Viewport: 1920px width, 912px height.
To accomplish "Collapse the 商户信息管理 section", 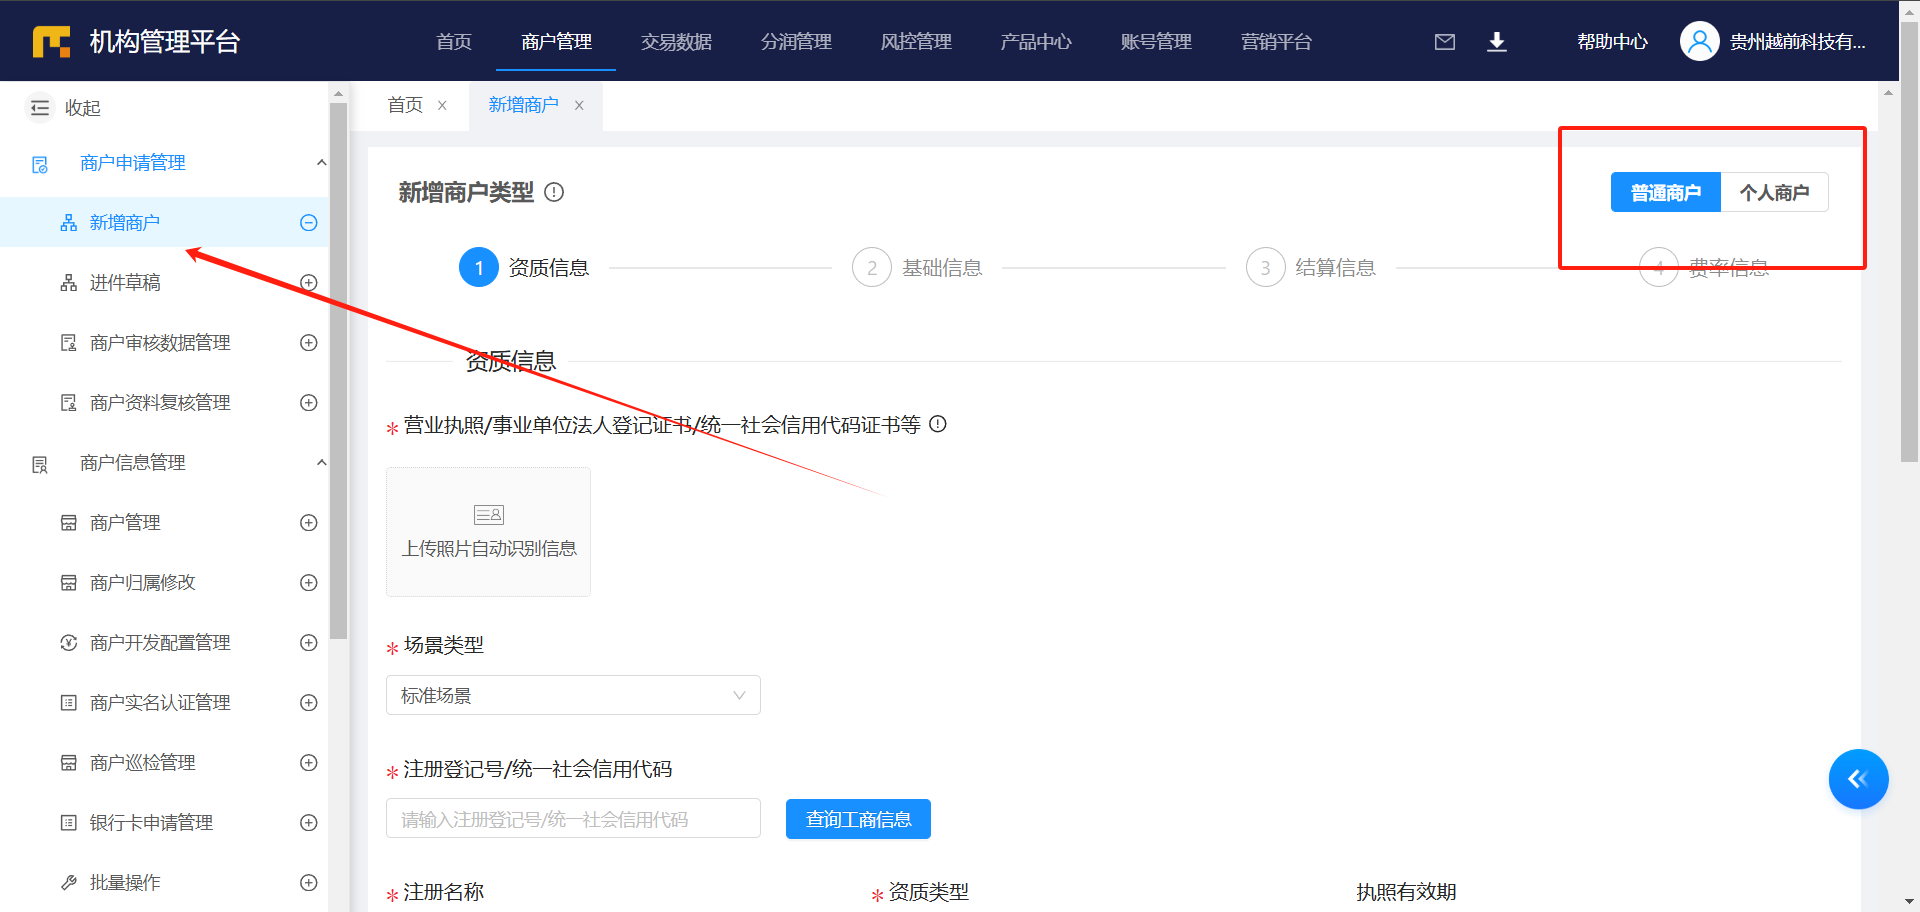I will 321,463.
